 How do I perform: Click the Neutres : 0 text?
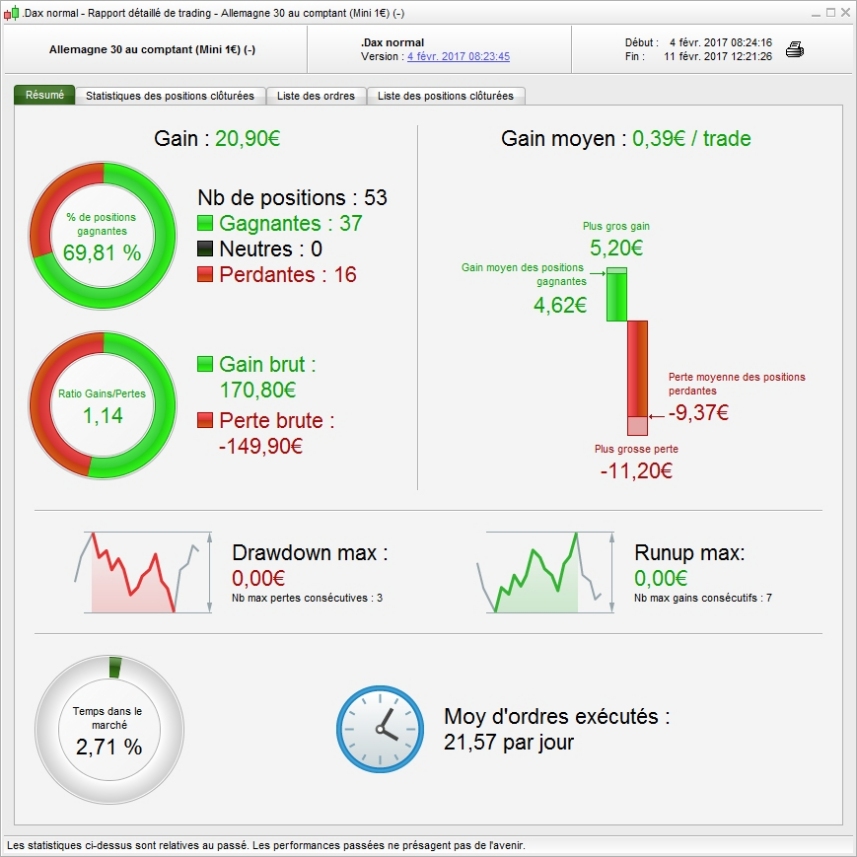[271, 249]
